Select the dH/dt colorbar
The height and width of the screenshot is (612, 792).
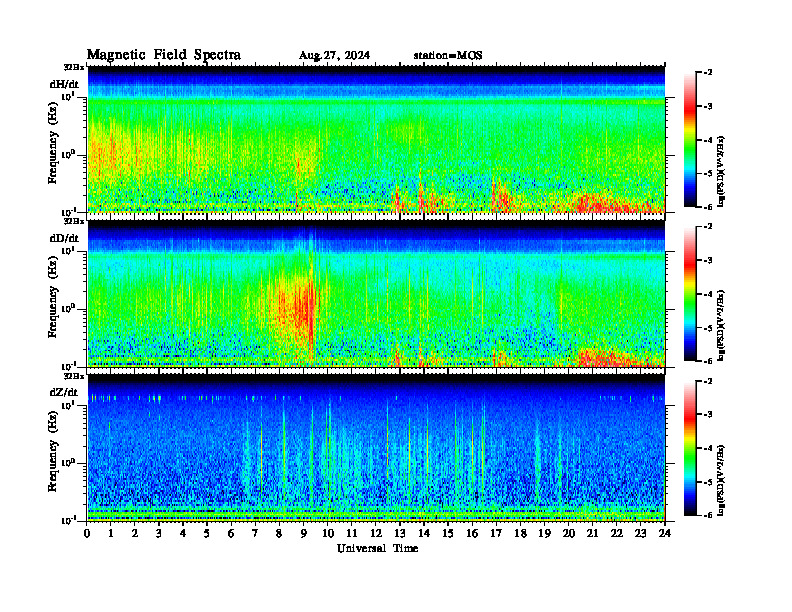point(690,140)
